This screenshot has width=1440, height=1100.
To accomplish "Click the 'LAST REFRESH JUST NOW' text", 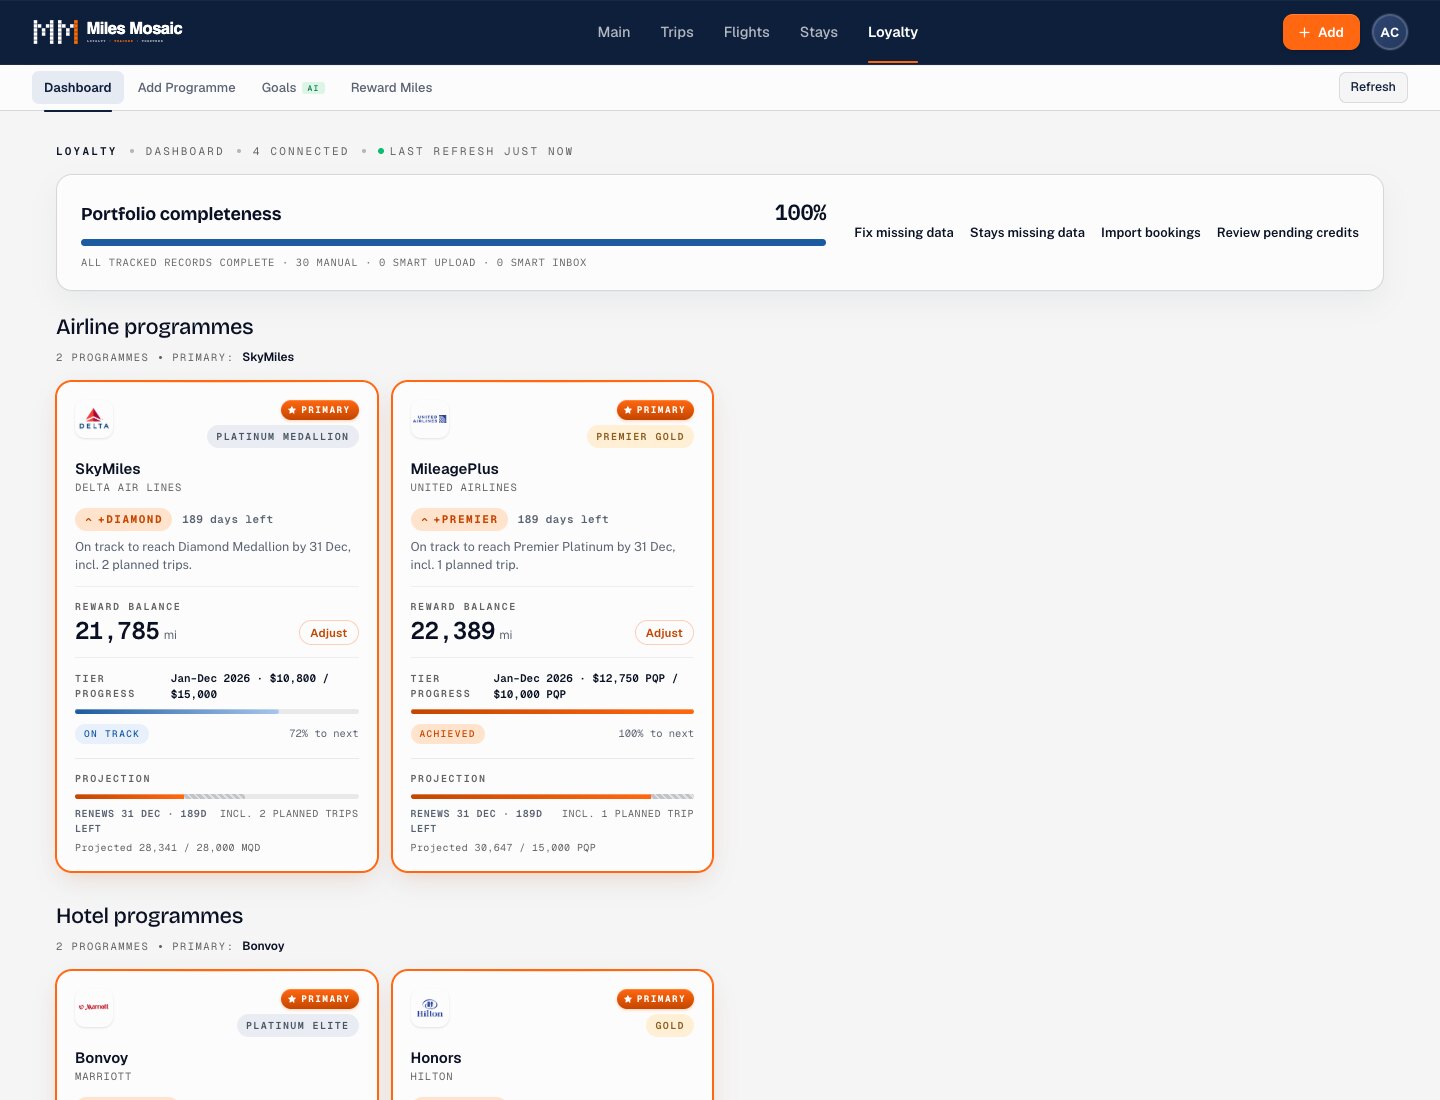I will (481, 152).
